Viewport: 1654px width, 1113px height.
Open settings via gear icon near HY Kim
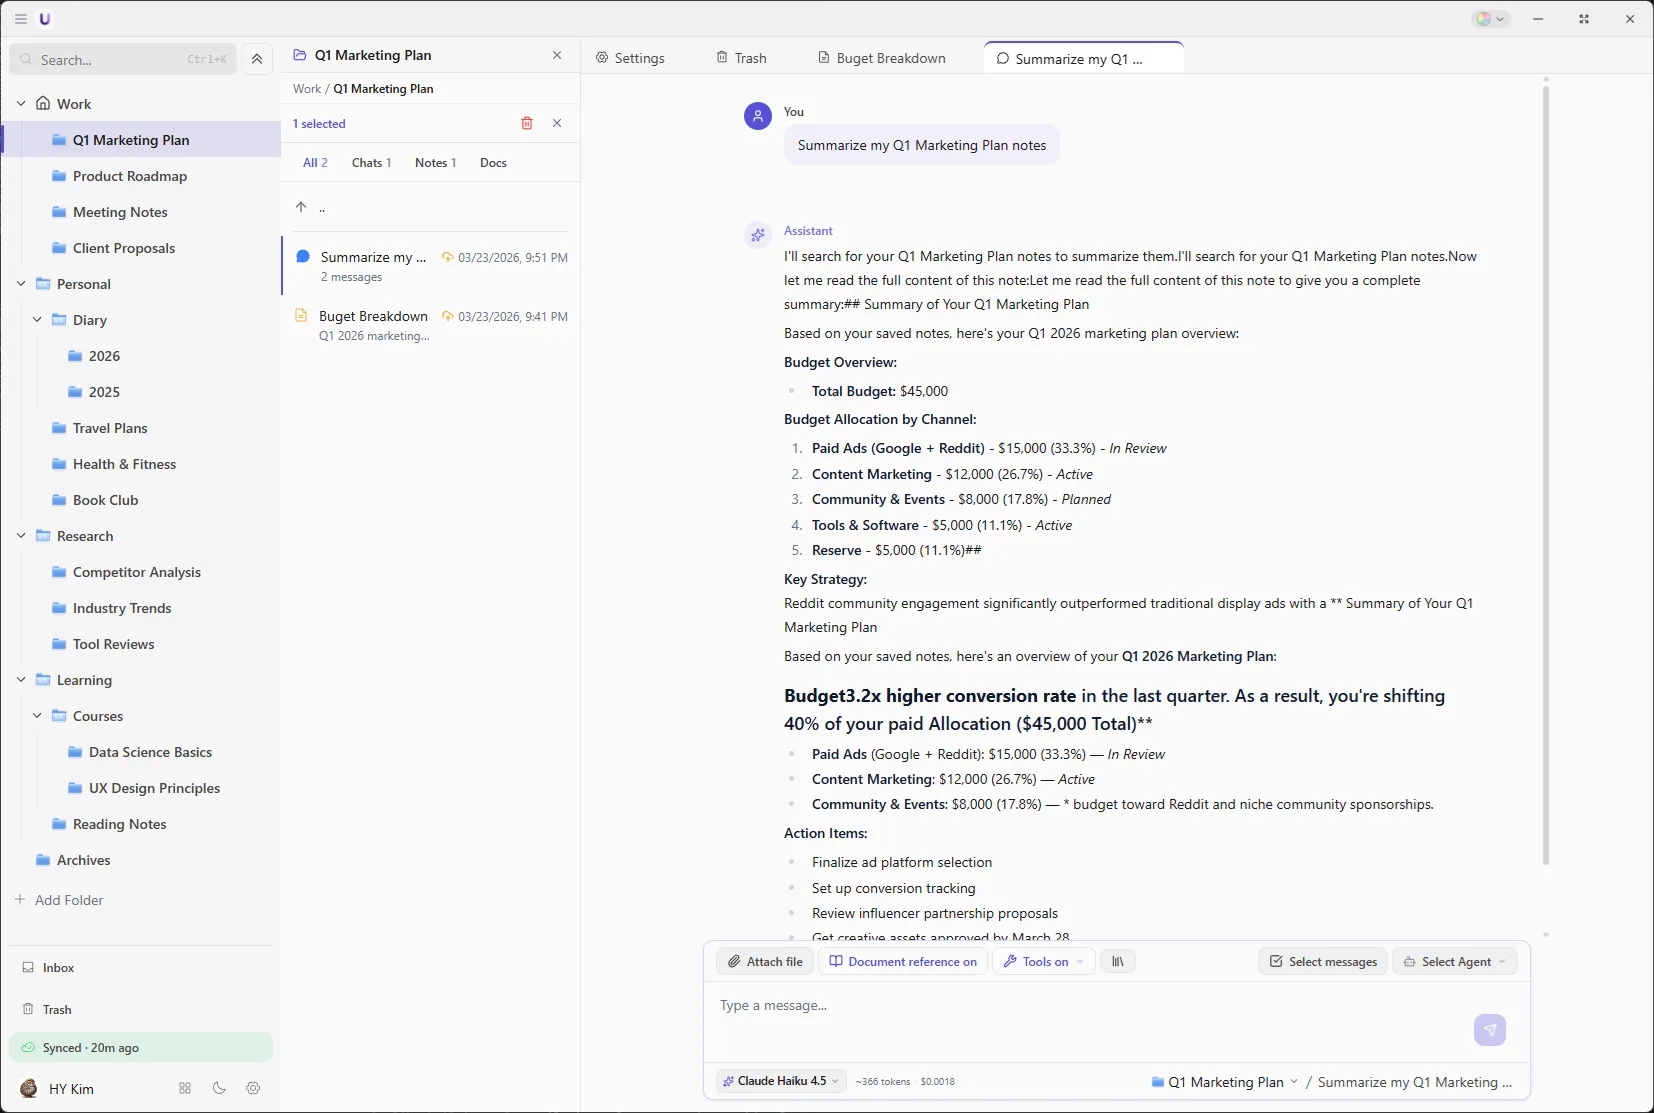pyautogui.click(x=252, y=1088)
